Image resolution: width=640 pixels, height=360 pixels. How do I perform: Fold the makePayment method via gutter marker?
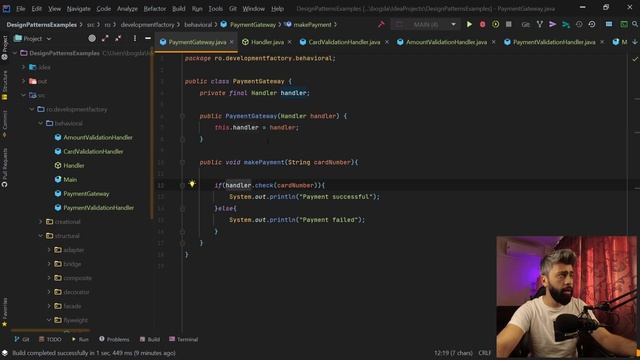point(182,162)
